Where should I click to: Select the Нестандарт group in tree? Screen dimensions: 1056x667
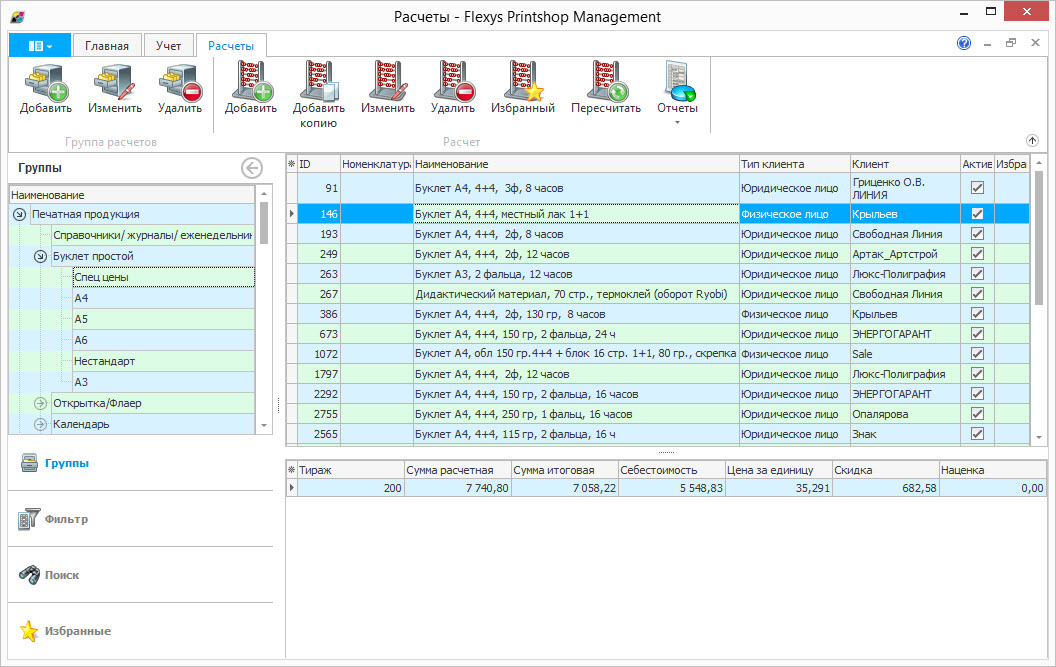coord(164,360)
